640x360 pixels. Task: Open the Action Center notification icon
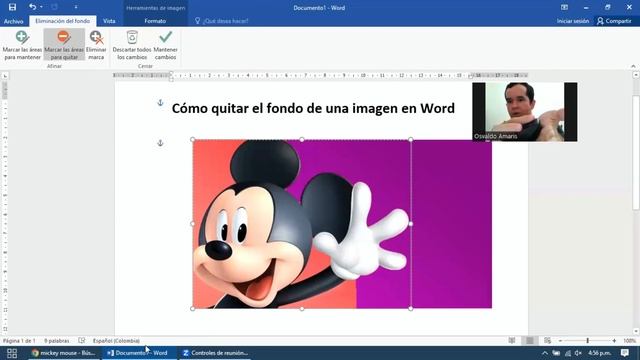click(624, 353)
